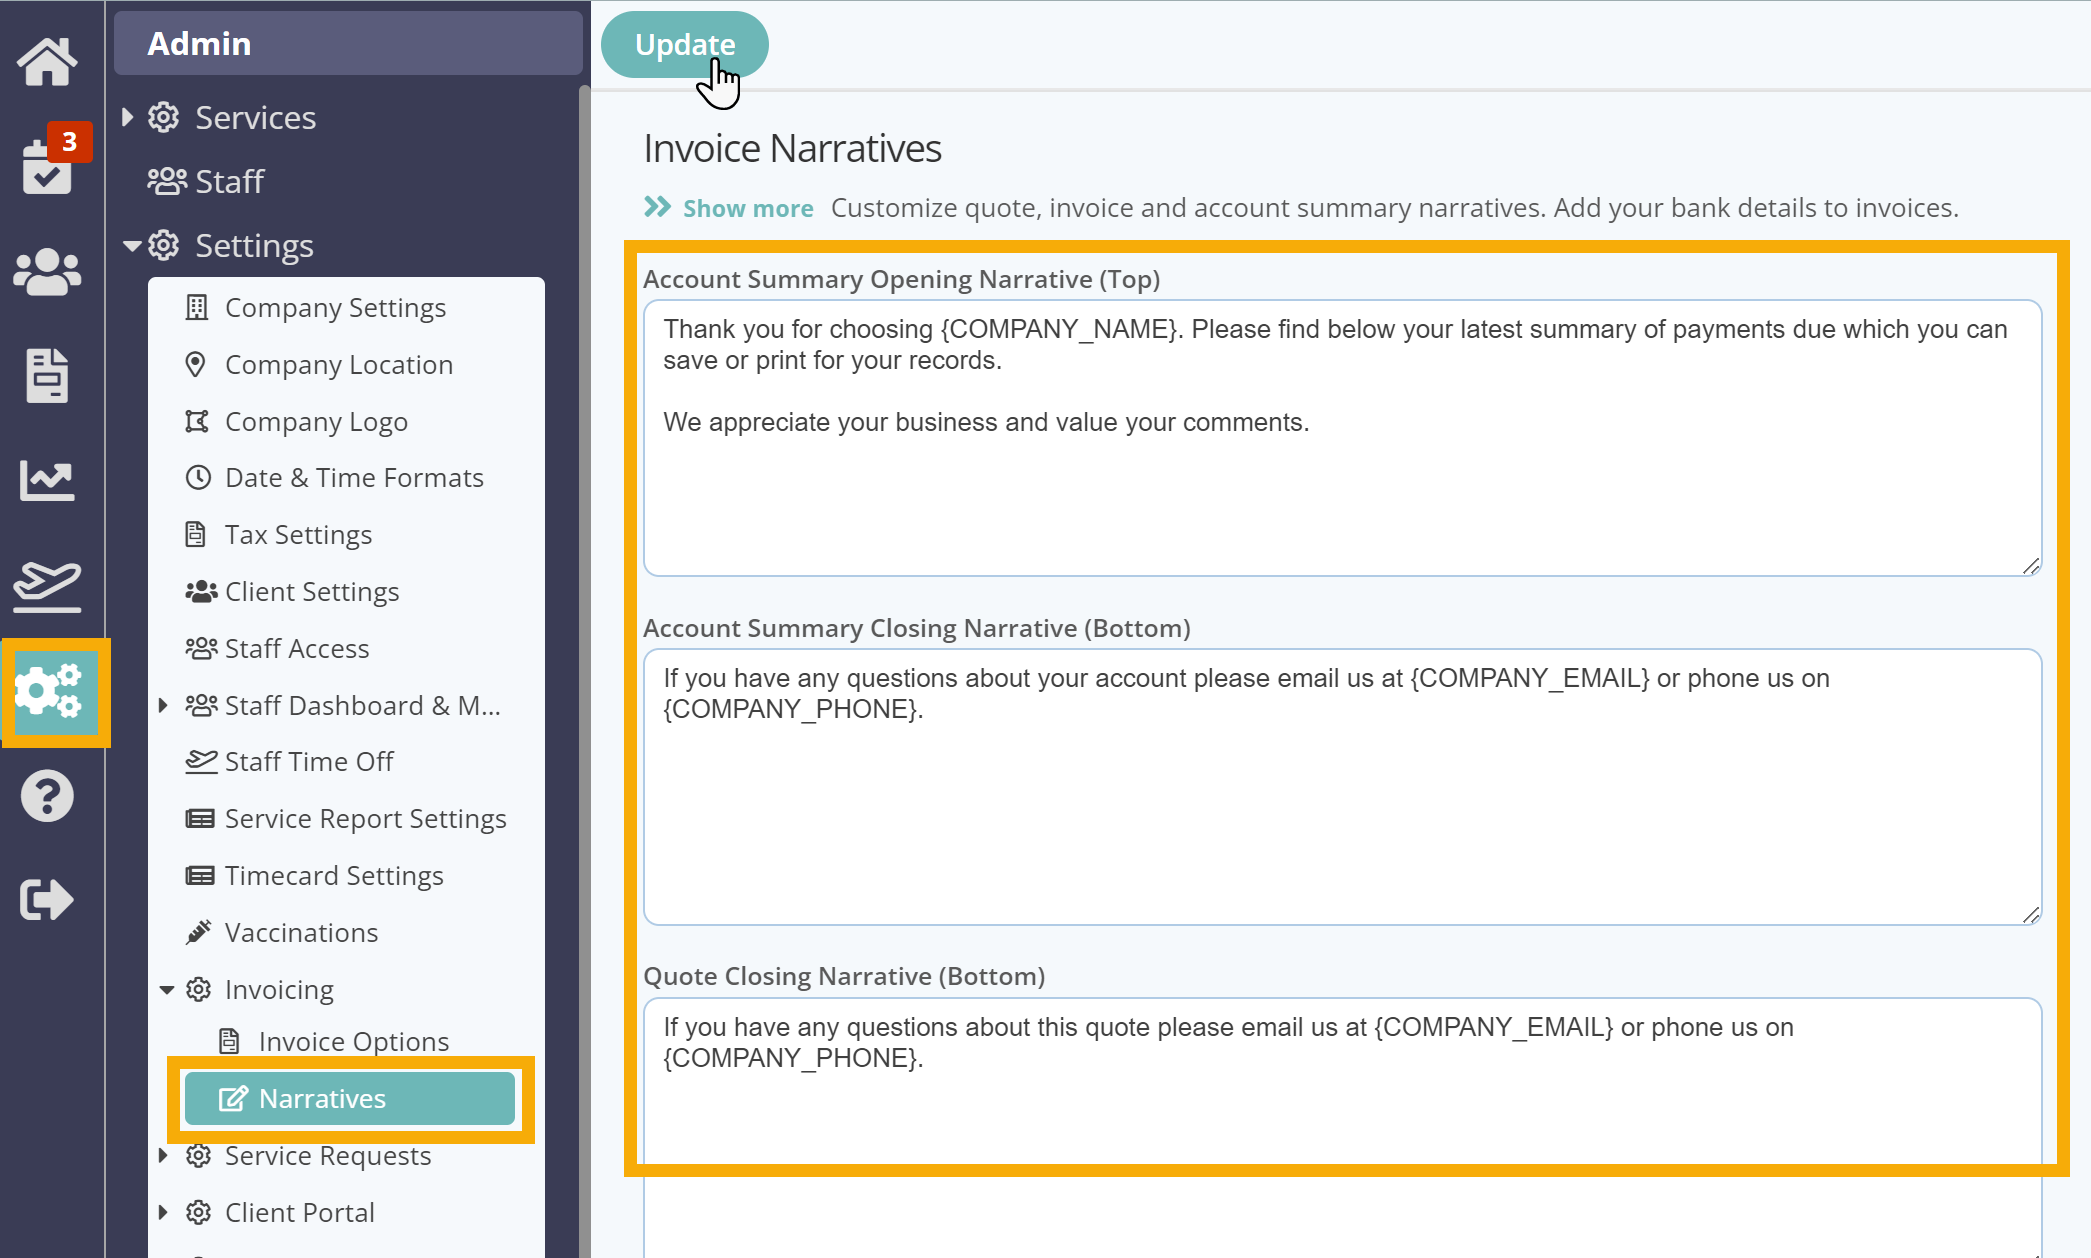Open the Clients group icon in sidebar
This screenshot has width=2091, height=1258.
47,271
